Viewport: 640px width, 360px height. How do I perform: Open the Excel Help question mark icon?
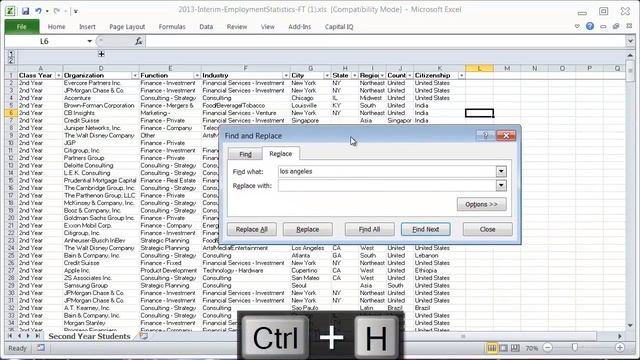coord(590,26)
